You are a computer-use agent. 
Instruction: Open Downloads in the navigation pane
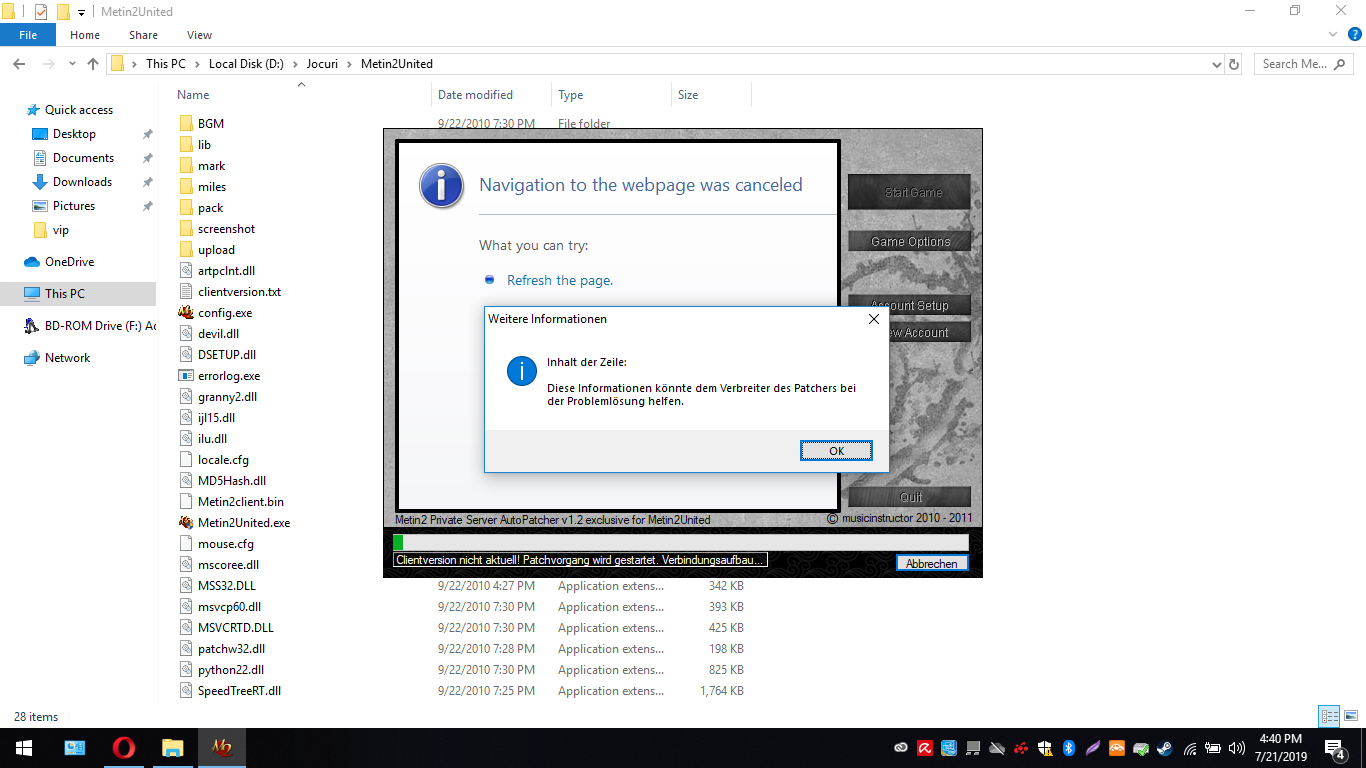82,182
